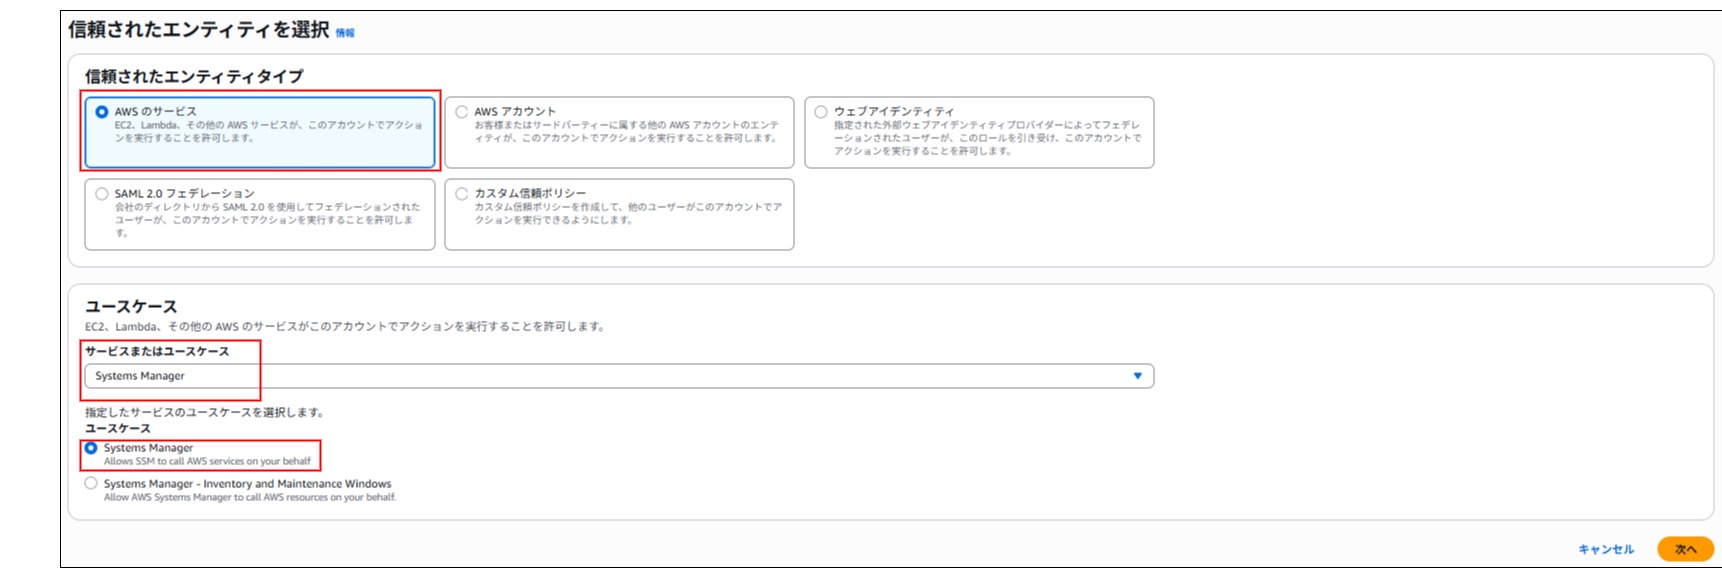Click the カスタム信頼ポリシー card description text
Viewport: 1722px width, 568px height.
click(628, 213)
